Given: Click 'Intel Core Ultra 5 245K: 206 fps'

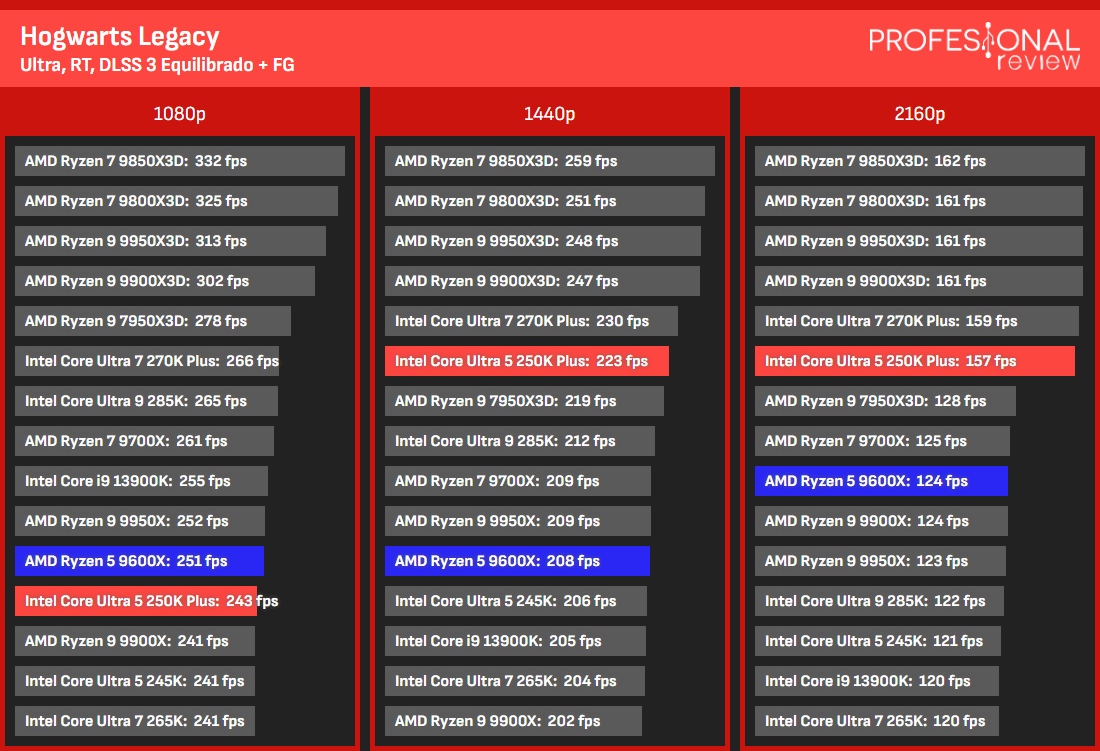Looking at the screenshot, I should [x=516, y=601].
